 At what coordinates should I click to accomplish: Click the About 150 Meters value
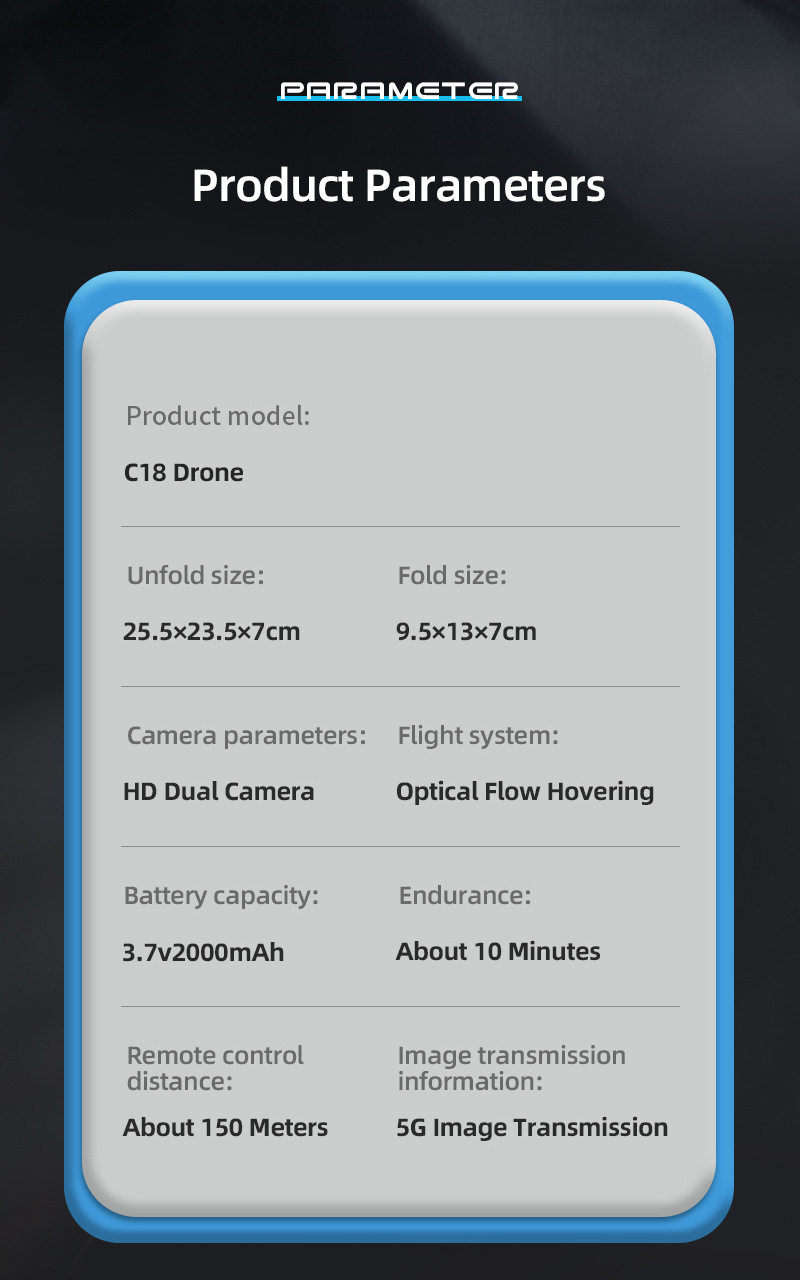click(x=225, y=1128)
